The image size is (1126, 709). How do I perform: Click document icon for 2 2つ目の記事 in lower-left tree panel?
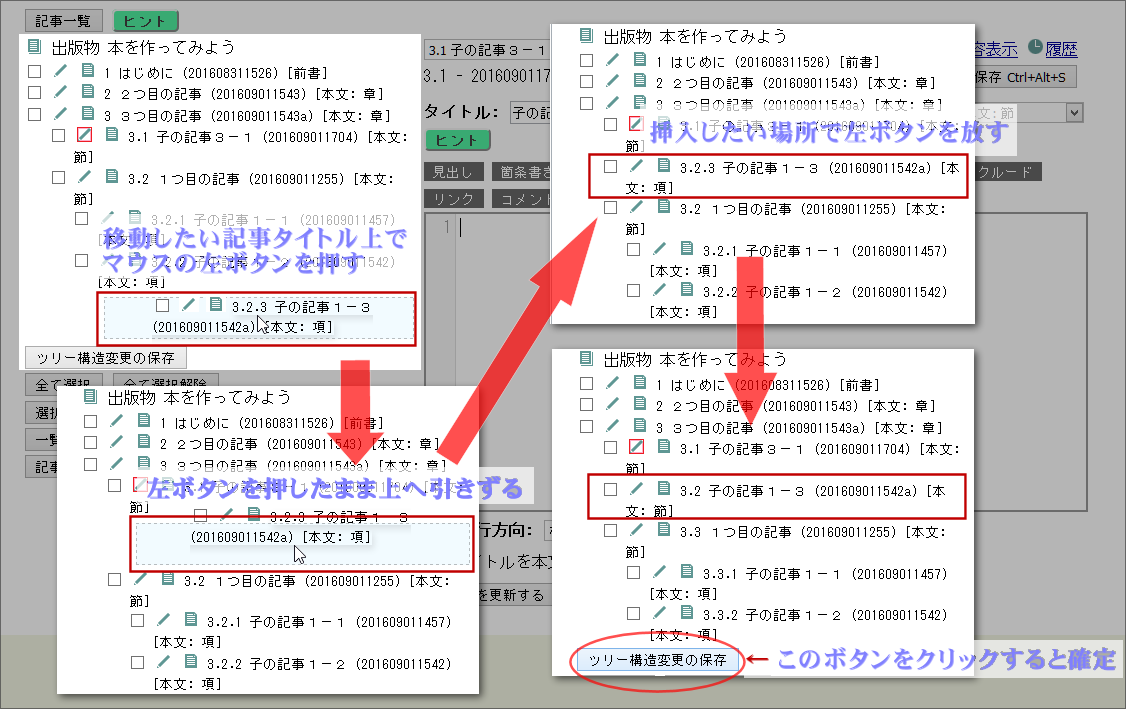tap(144, 441)
